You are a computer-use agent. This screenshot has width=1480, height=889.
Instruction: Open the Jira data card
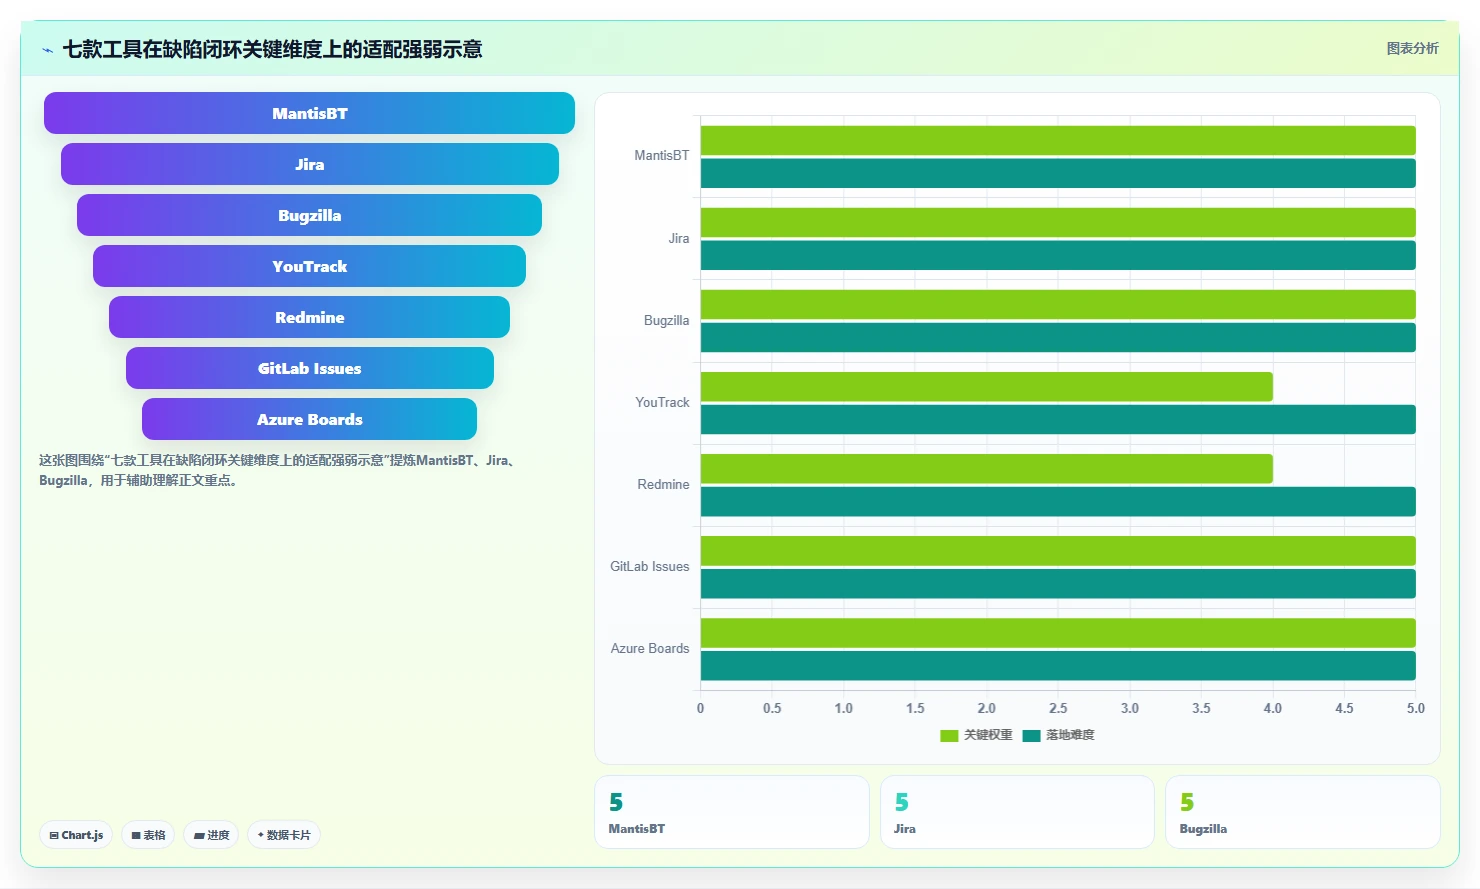[1017, 812]
